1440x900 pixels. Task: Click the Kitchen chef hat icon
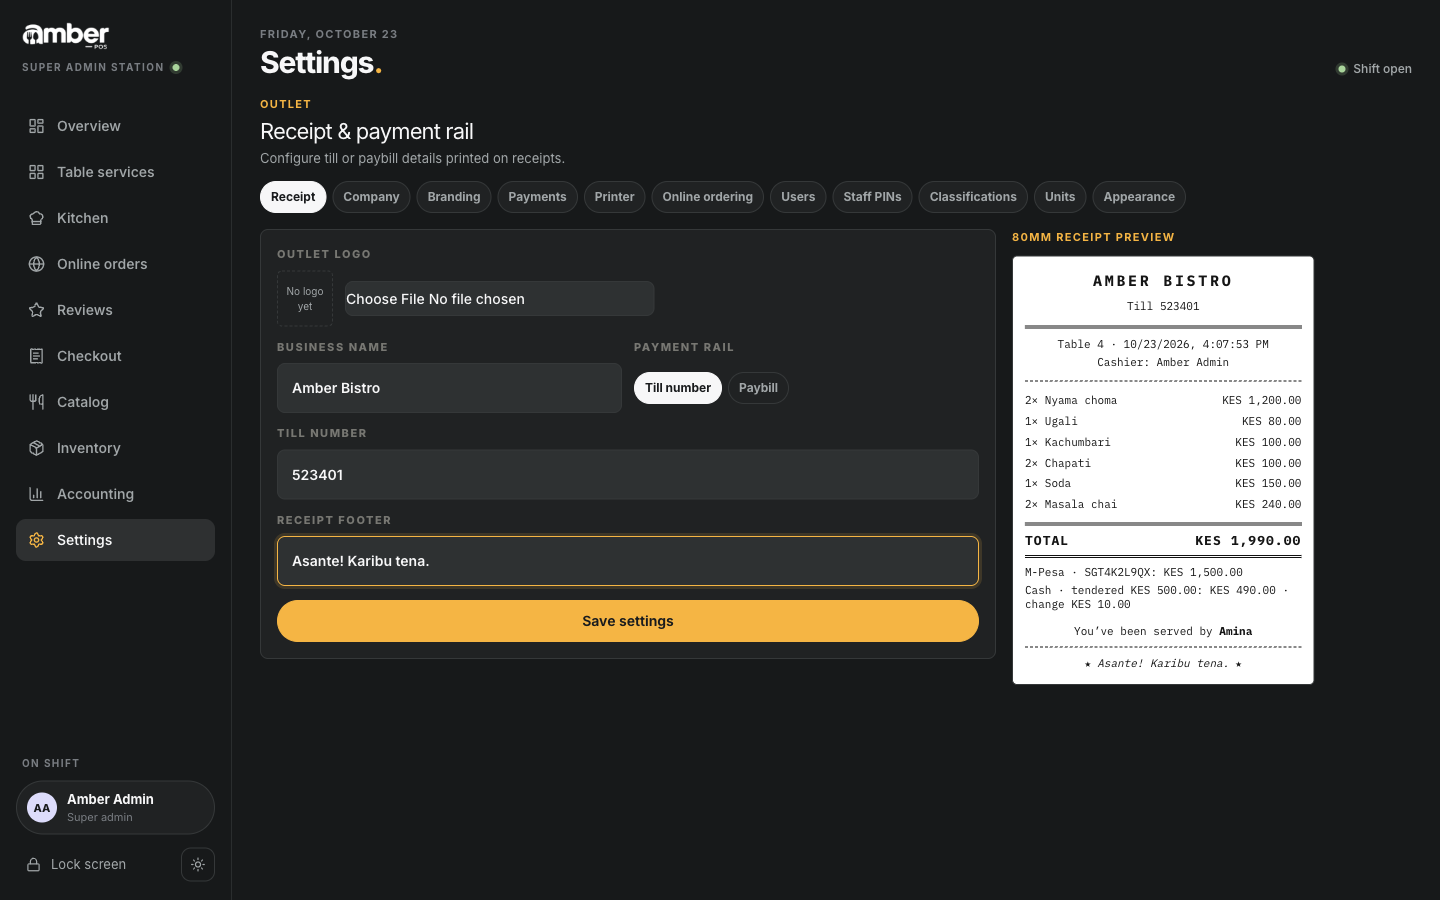(x=36, y=218)
